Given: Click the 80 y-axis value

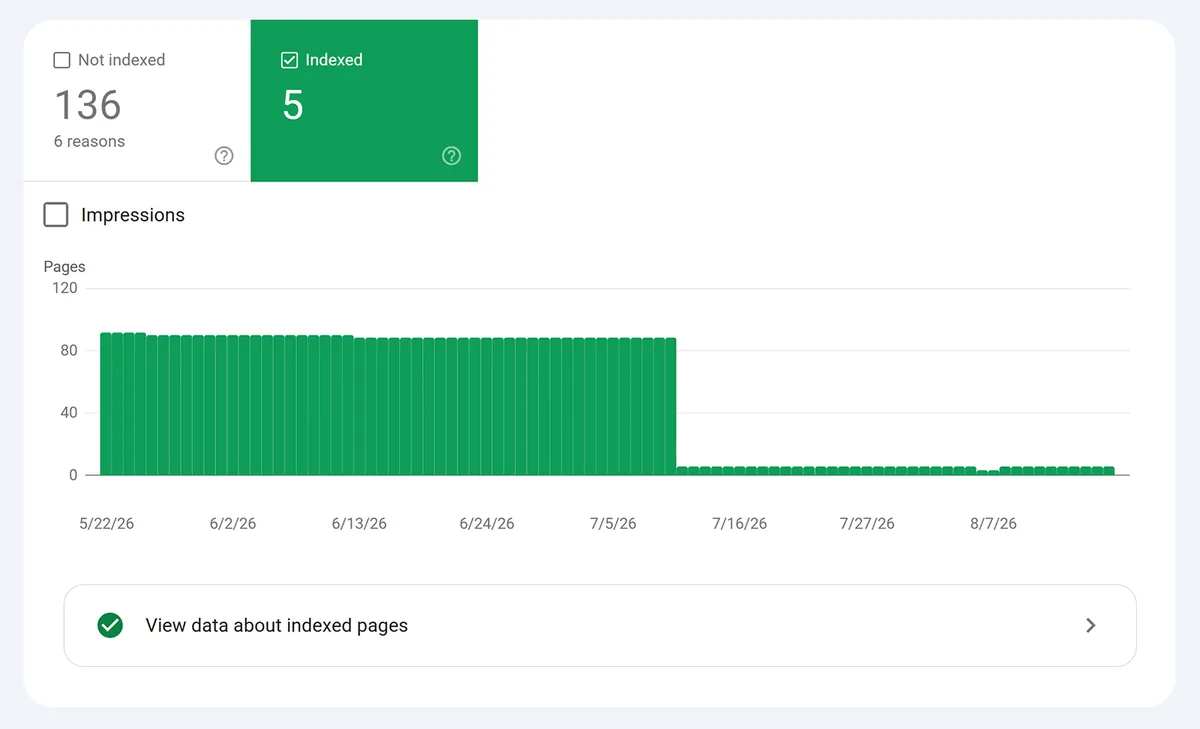Looking at the screenshot, I should tap(68, 350).
